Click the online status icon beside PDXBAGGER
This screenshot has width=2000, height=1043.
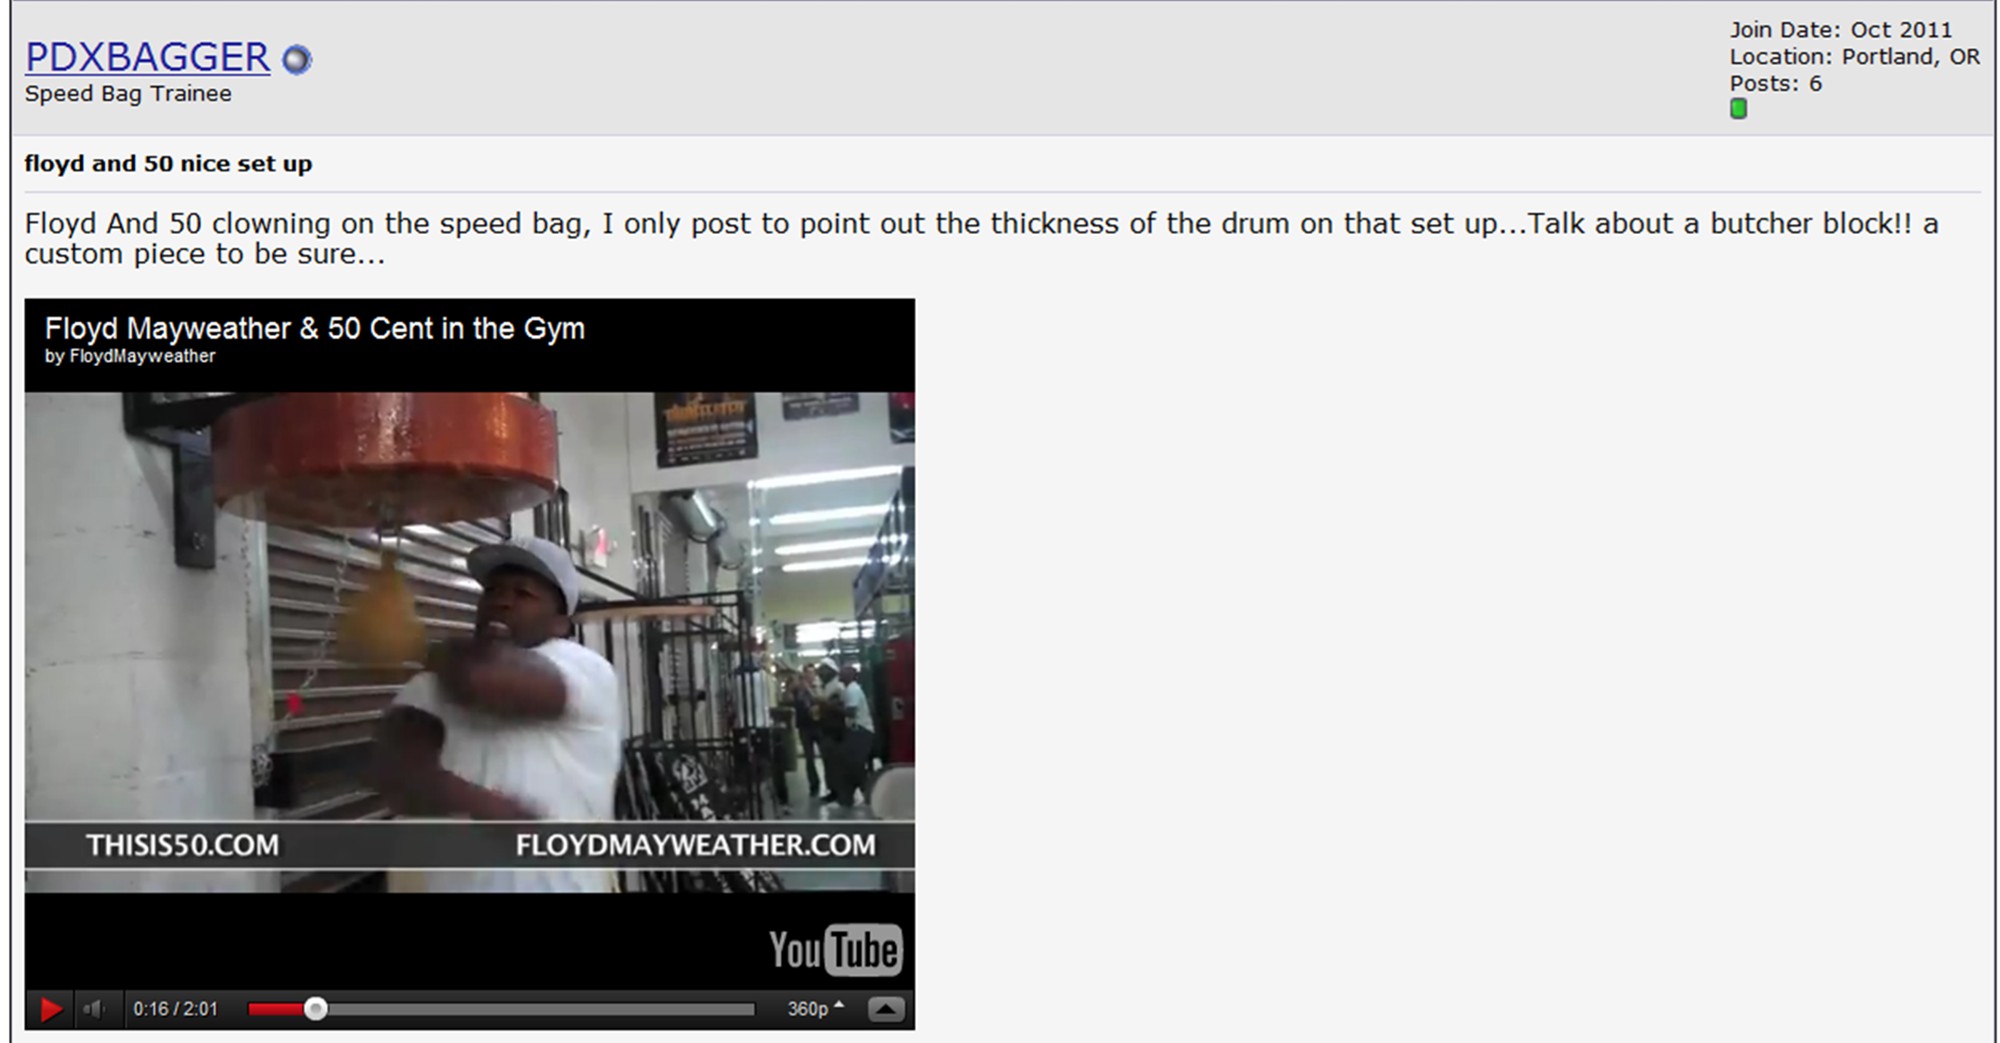pyautogui.click(x=297, y=60)
